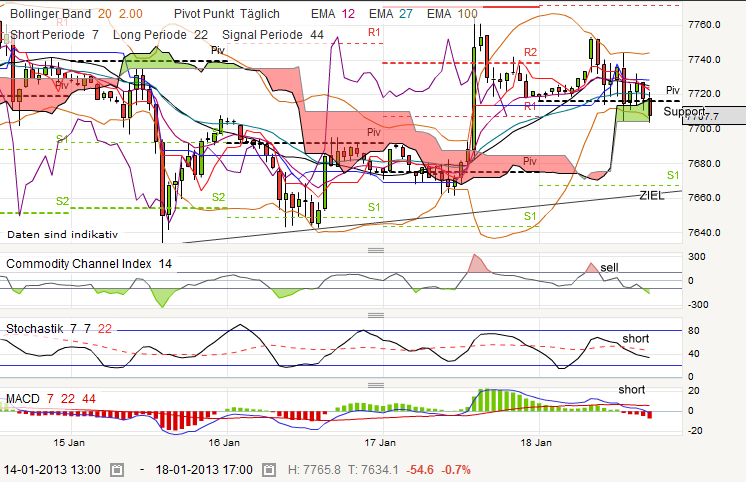Screen dimensions: 746x482
Task: Click the 15 Jan date axis label
Action: (69, 443)
